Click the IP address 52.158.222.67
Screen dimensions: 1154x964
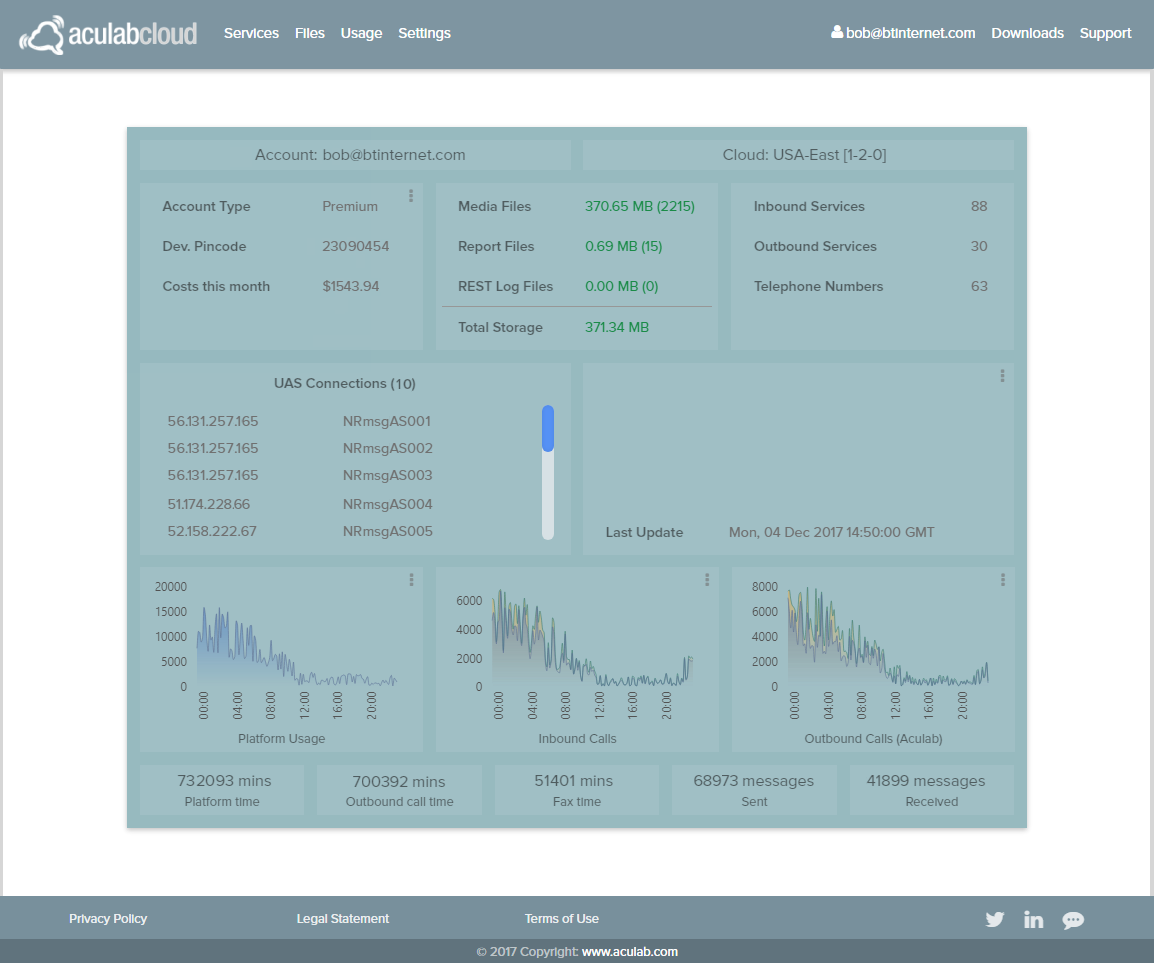(212, 531)
